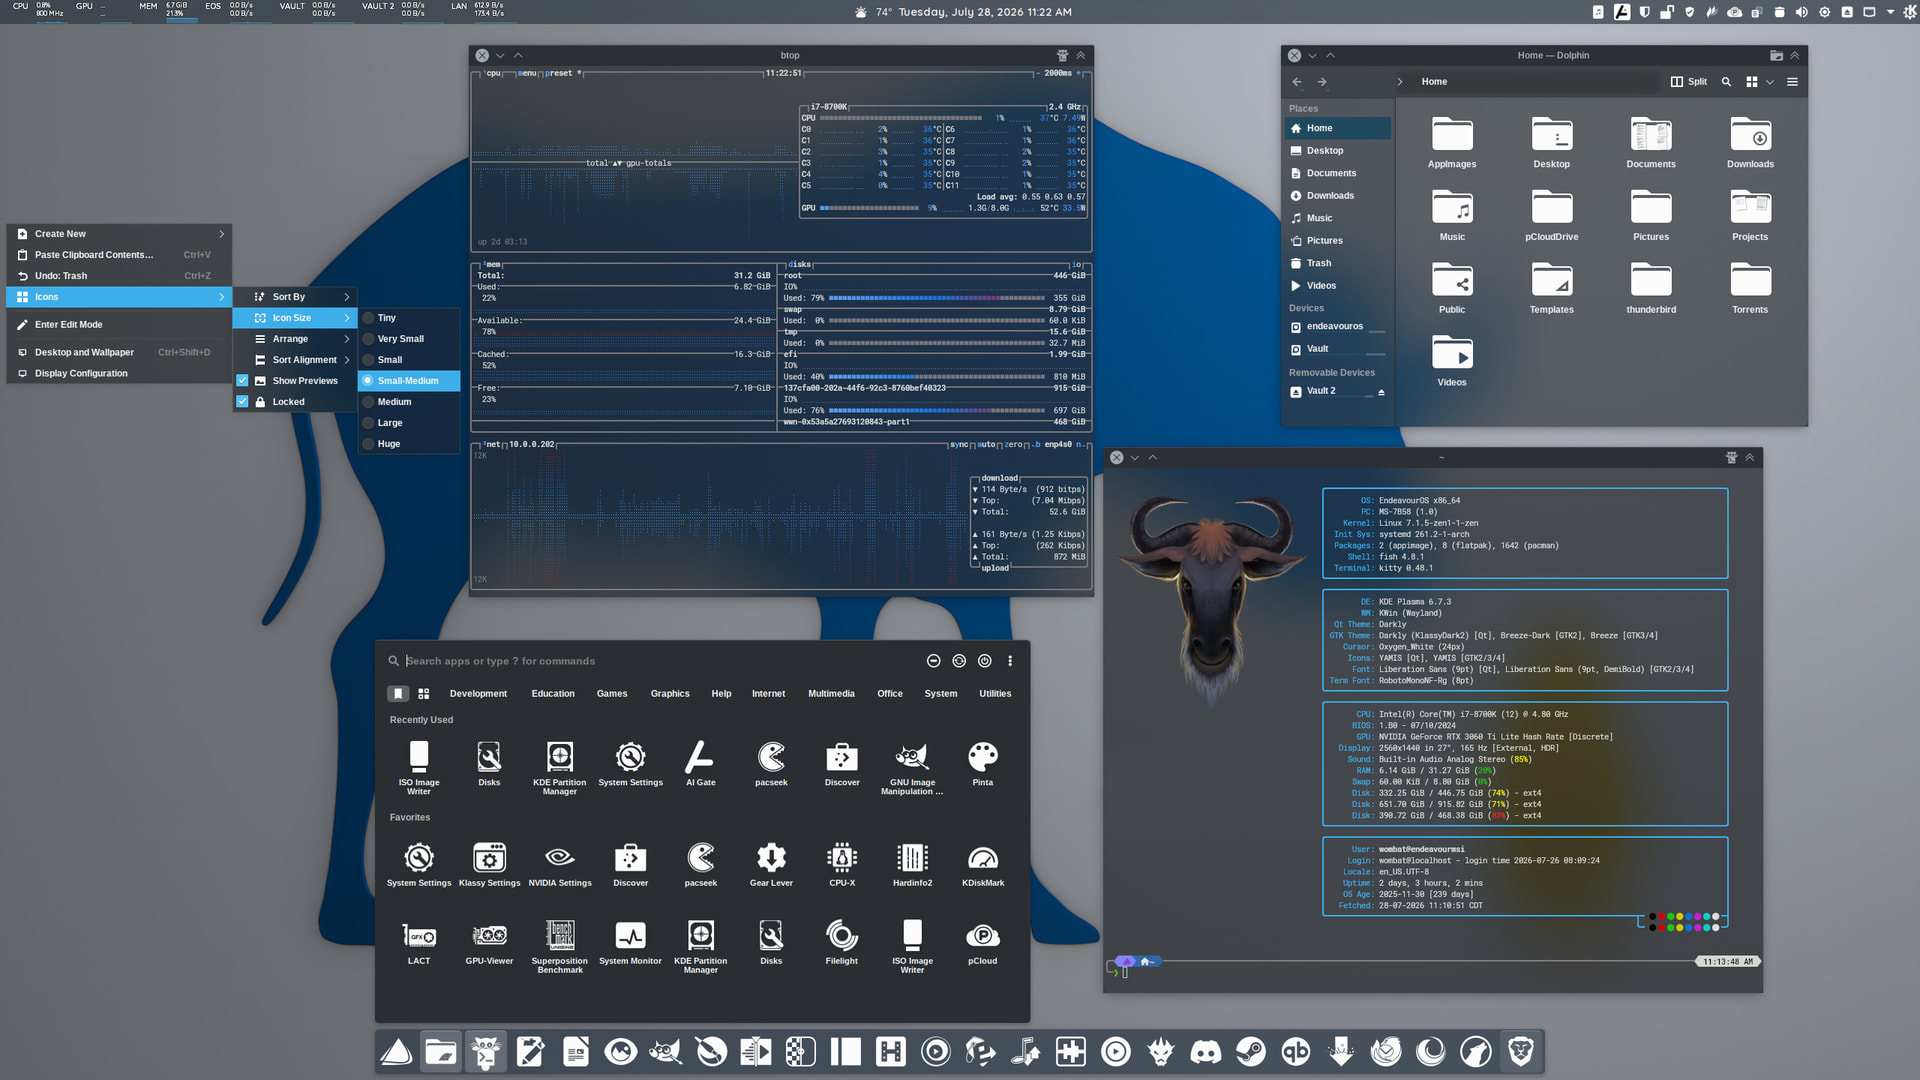
Task: Launch pCloud from launcher Favorites
Action: (x=983, y=943)
